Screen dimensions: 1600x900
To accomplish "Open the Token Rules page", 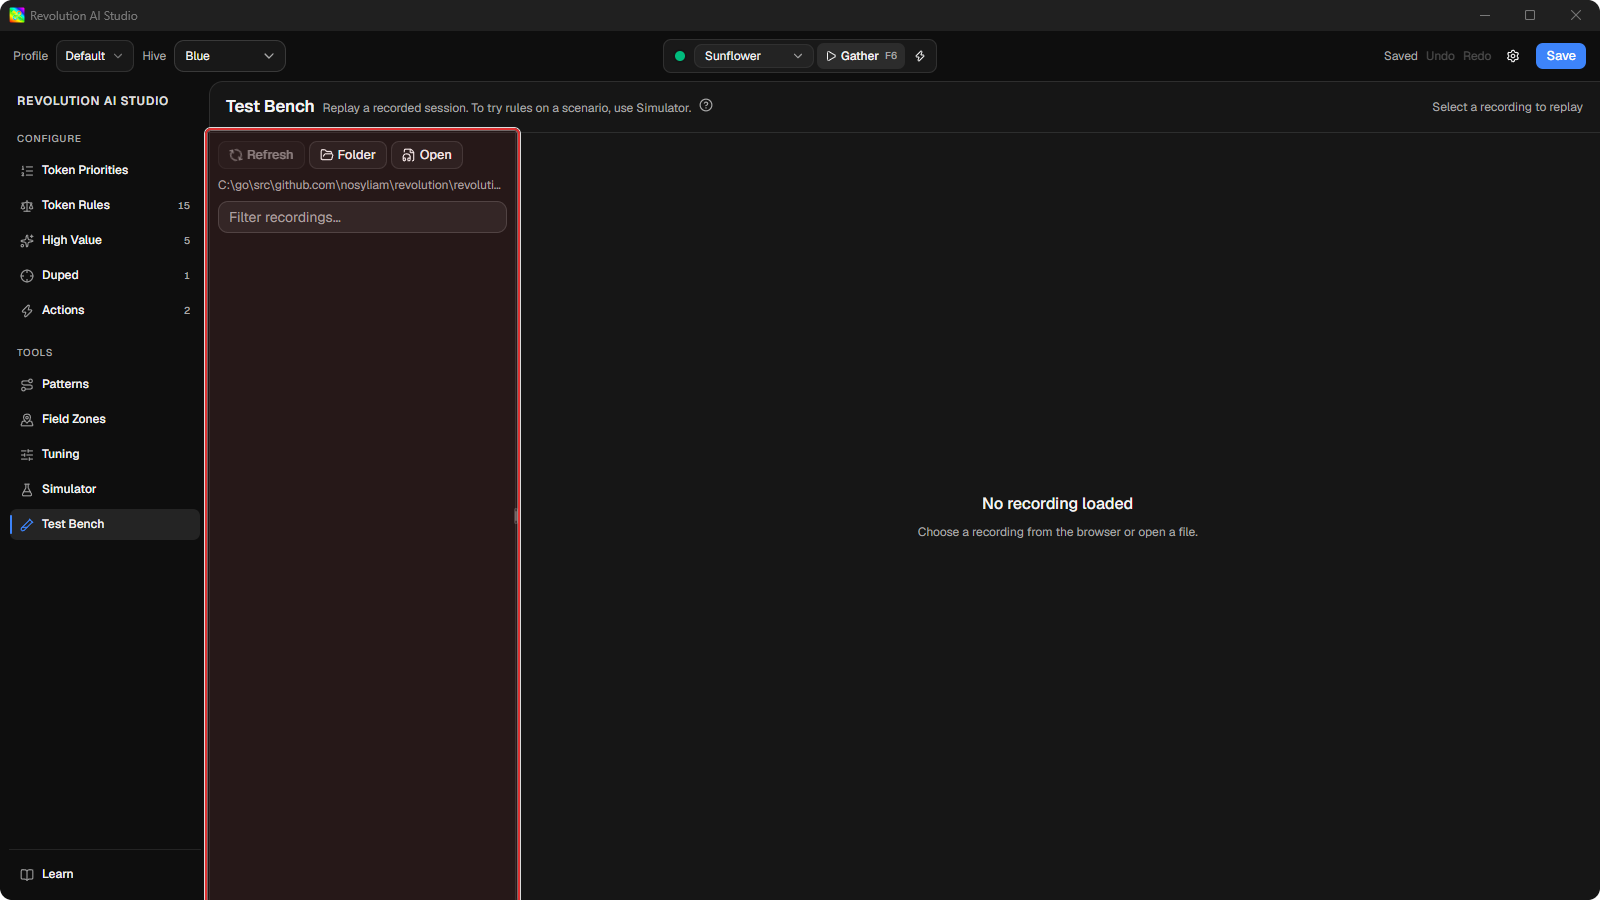I will 105,205.
